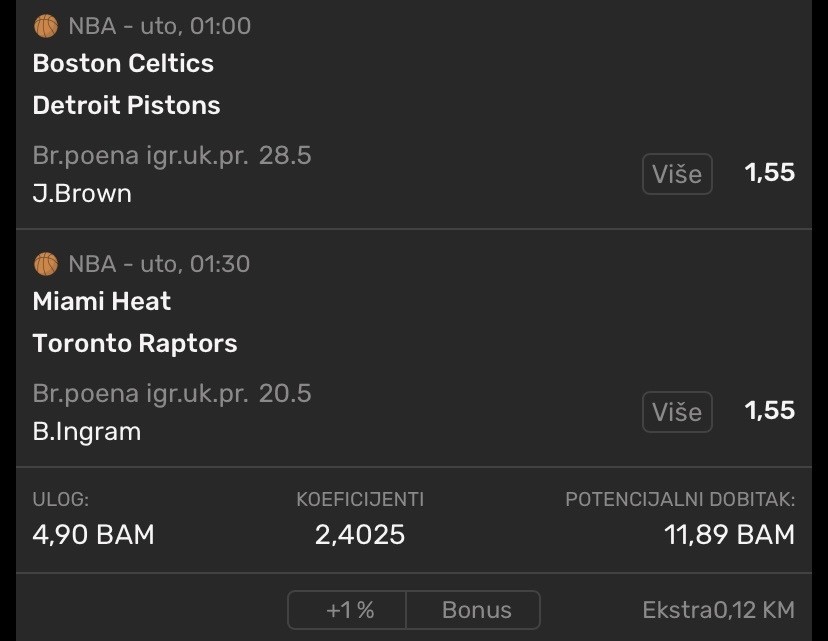
Task: Click basketball icon beside NBA uto 01:00
Action: (46, 26)
